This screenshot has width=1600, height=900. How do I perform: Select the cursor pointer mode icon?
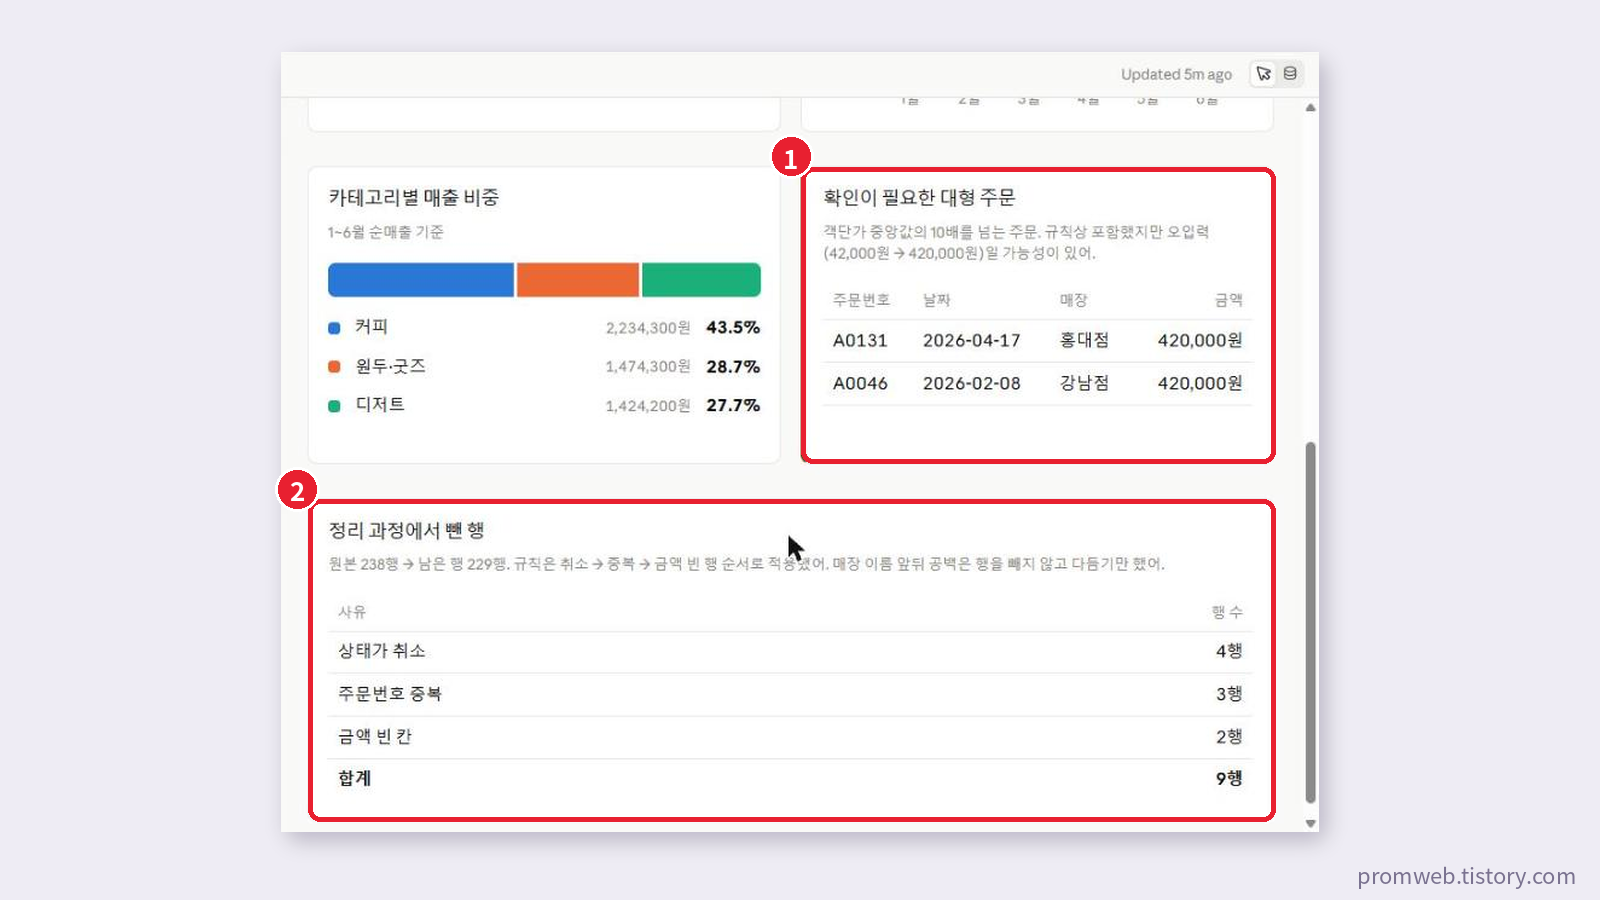[1264, 74]
